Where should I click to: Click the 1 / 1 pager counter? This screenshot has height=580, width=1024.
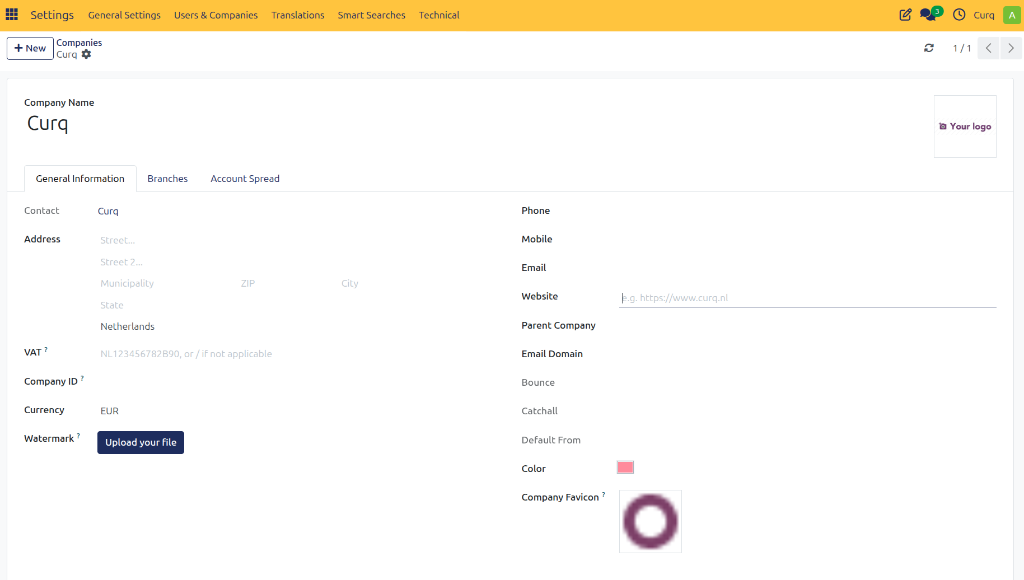[x=961, y=48]
